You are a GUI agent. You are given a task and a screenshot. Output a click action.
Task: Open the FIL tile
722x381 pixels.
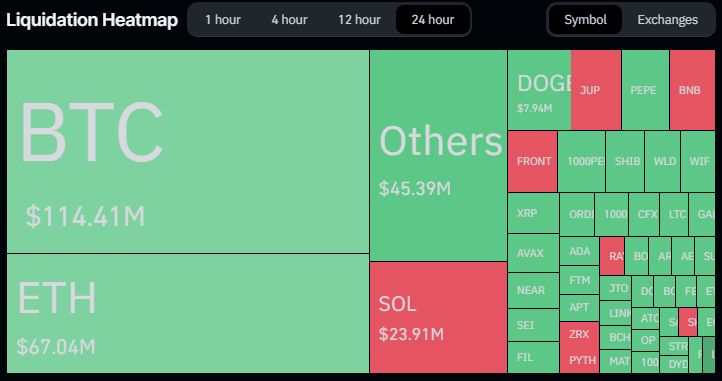tap(533, 358)
